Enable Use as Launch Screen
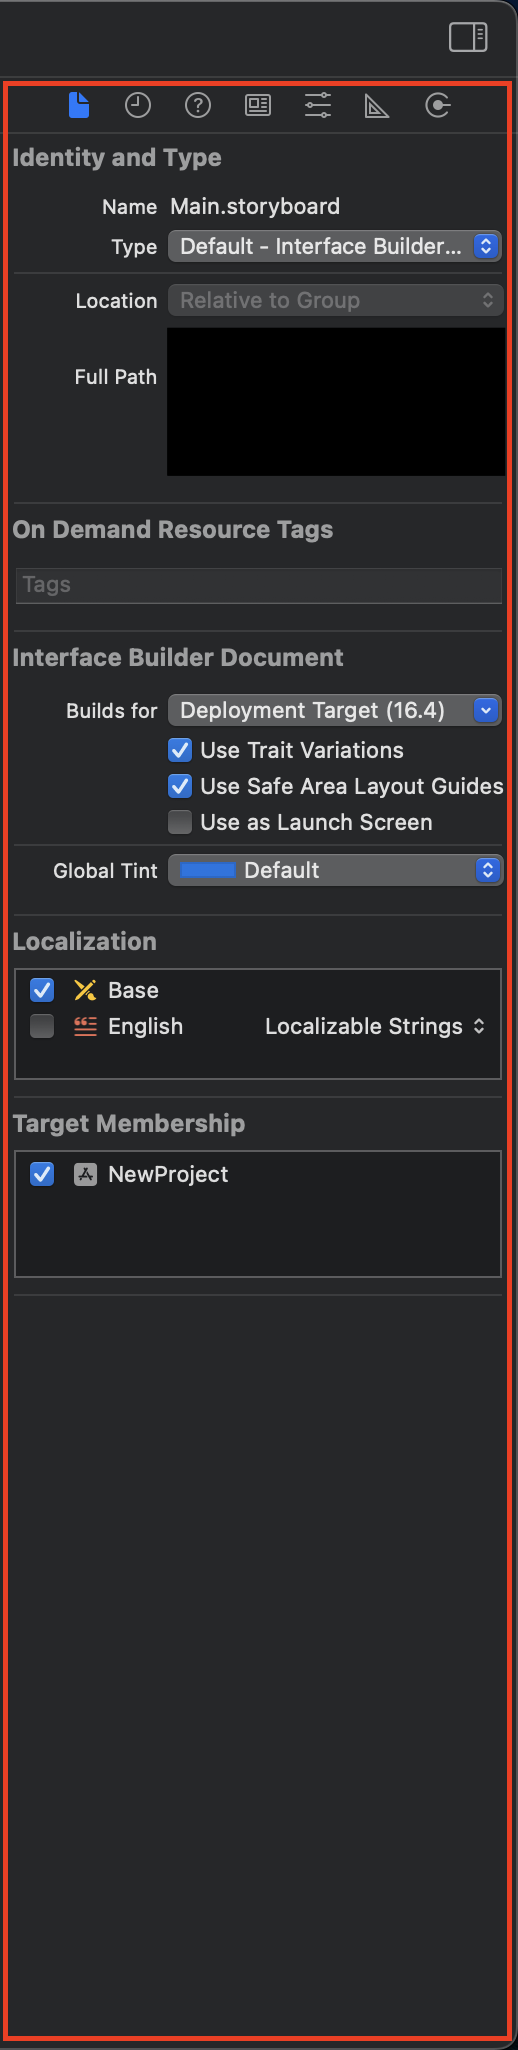The height and width of the screenshot is (2050, 518). click(x=180, y=822)
